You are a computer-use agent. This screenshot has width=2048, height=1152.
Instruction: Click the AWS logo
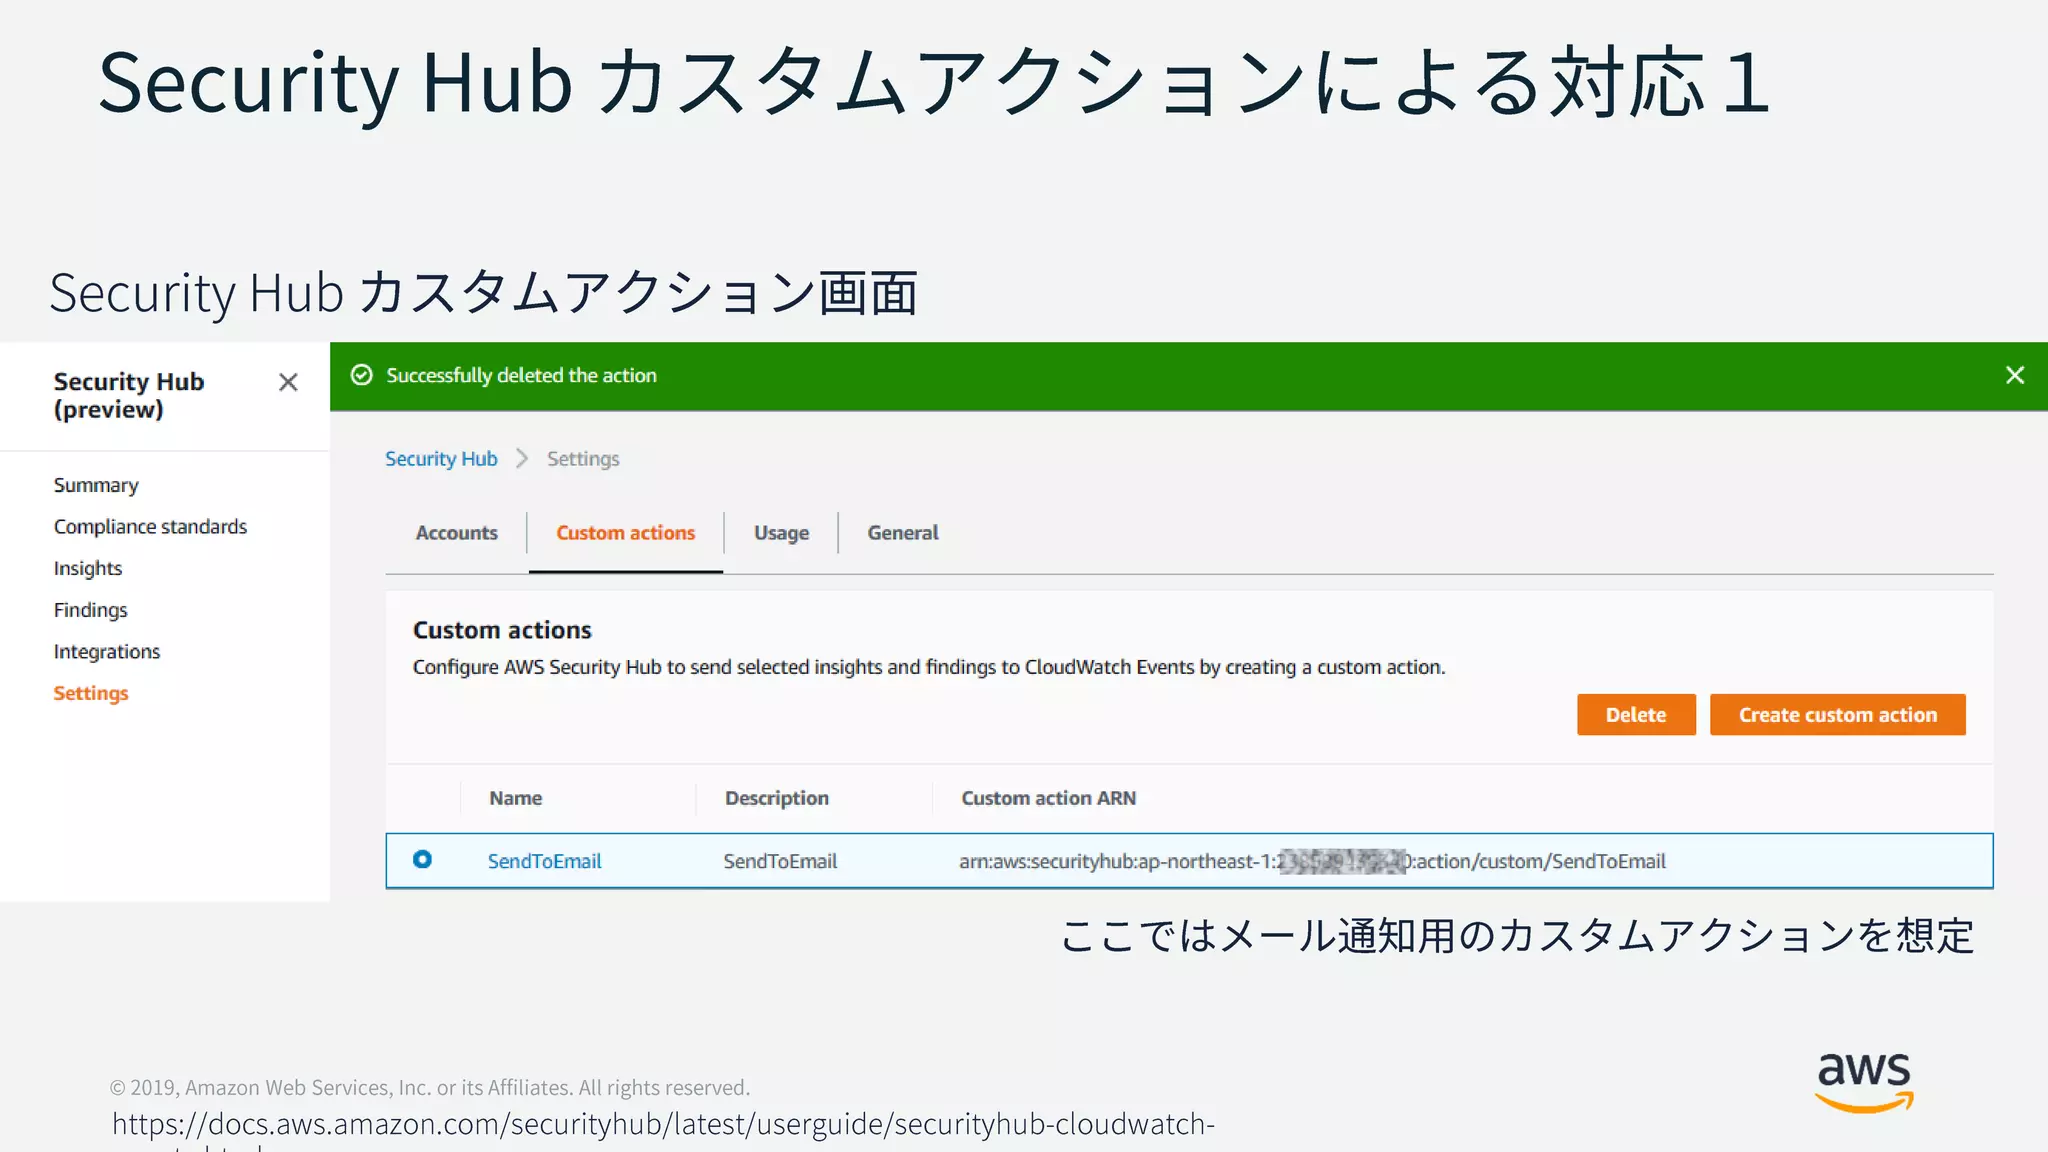1863,1081
